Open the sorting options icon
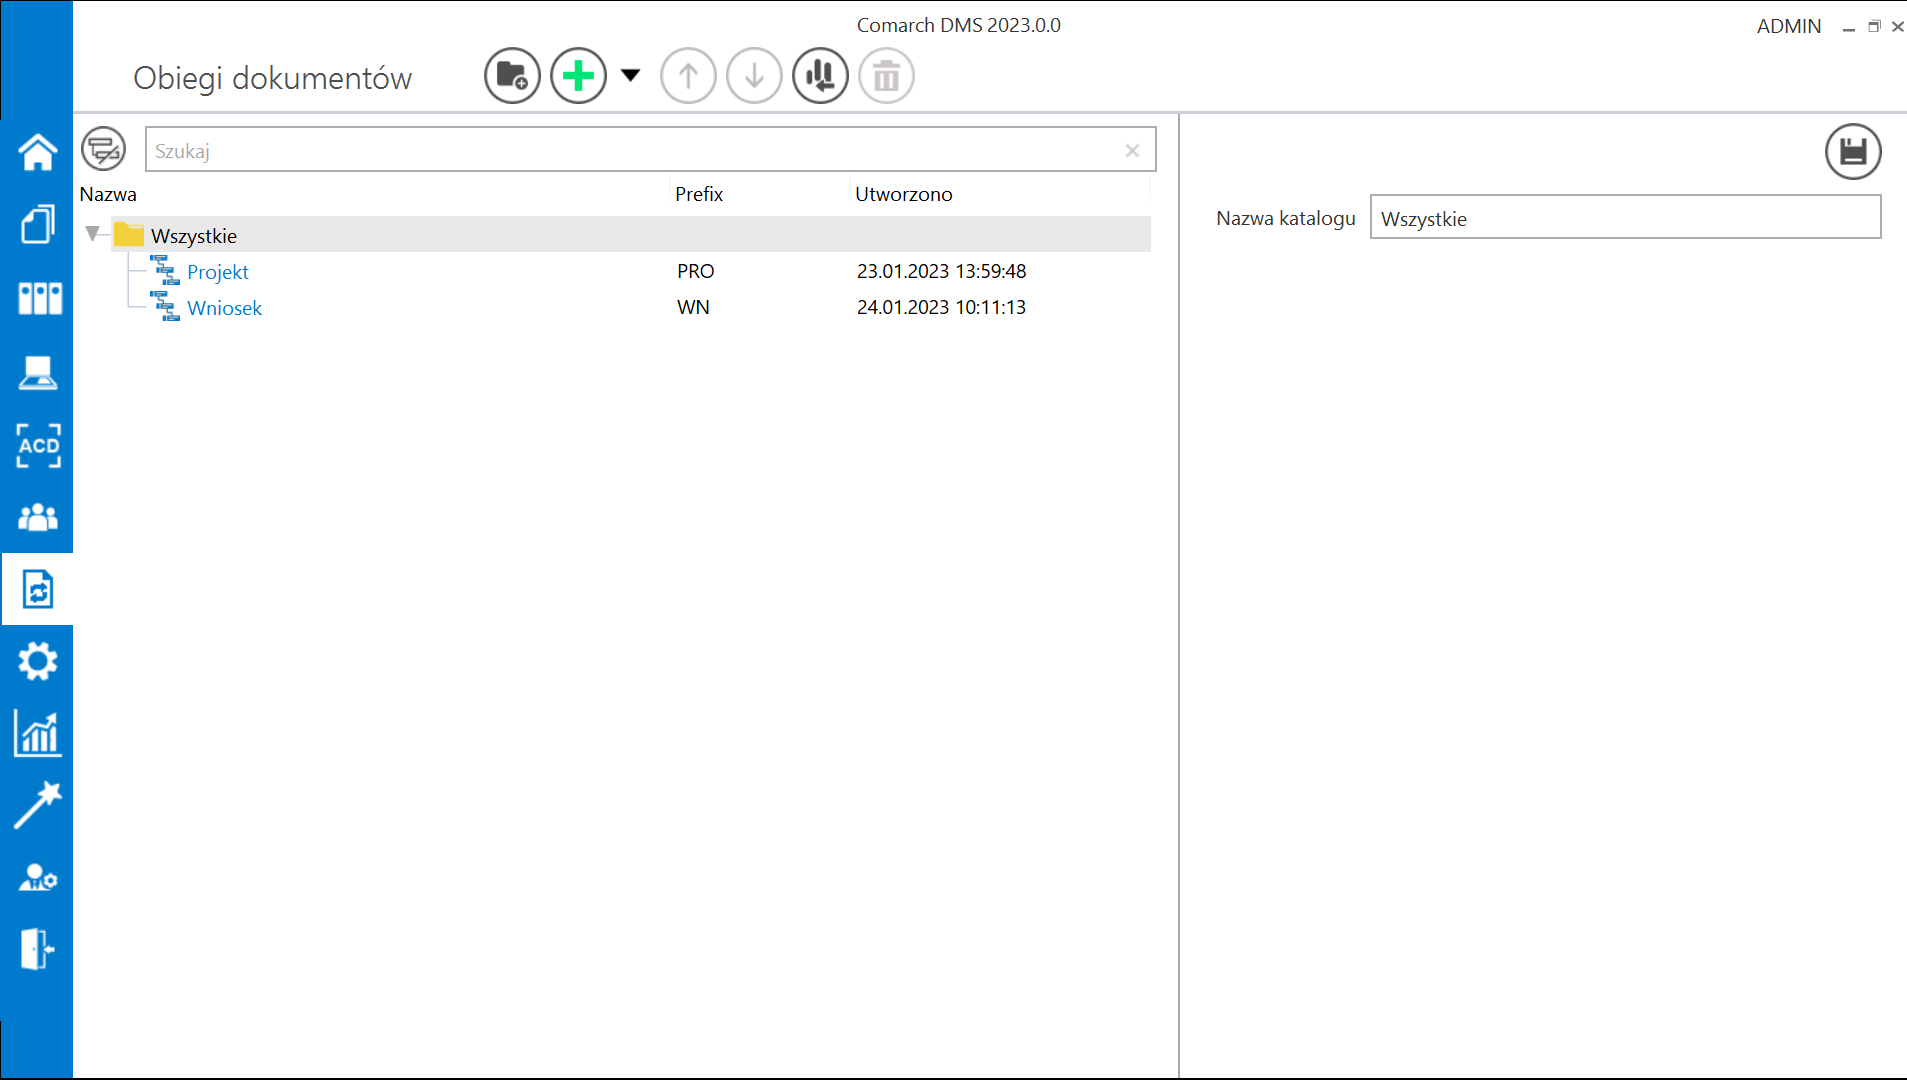The image size is (1907, 1080). 820,75
